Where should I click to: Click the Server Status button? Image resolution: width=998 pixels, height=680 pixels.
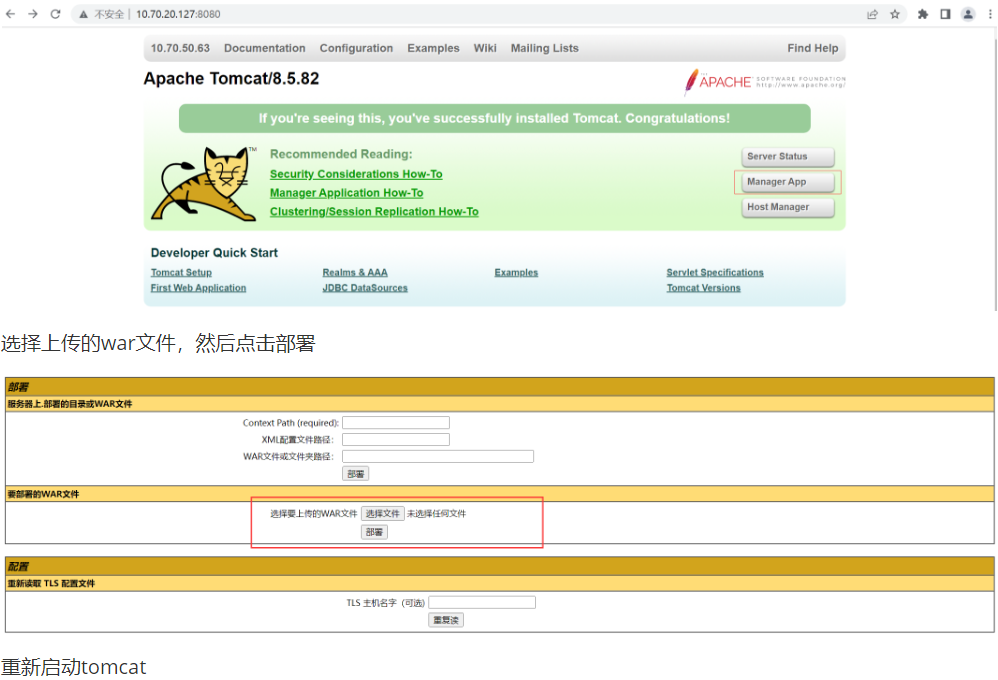[x=788, y=157]
